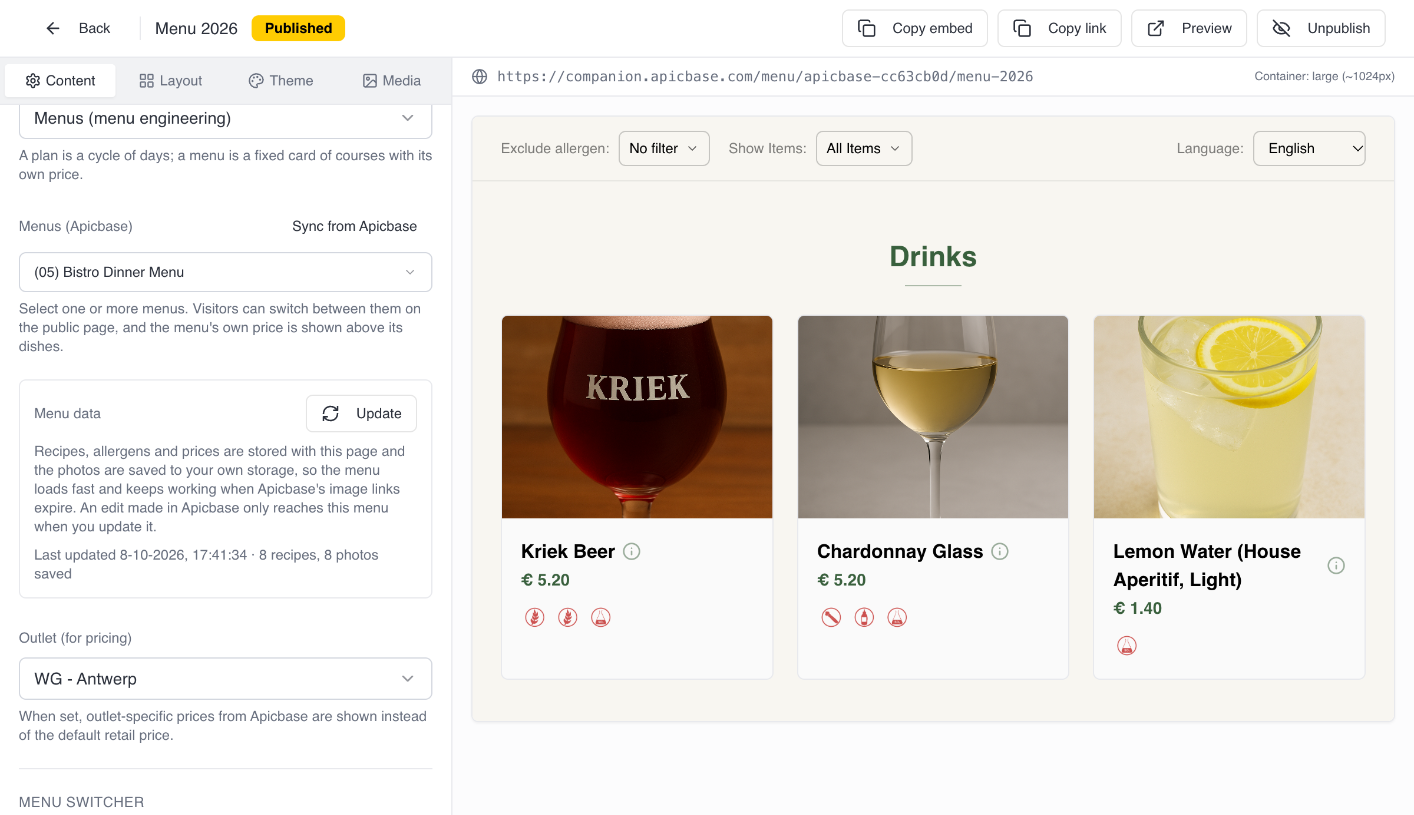The image size is (1414, 815).
Task: Click the flask allergen icon under Lemon Water
Action: tap(1127, 645)
